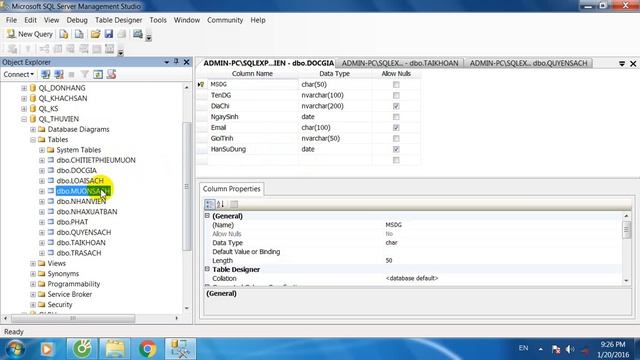Select the Programmability folder
The width and height of the screenshot is (640, 360).
73,284
